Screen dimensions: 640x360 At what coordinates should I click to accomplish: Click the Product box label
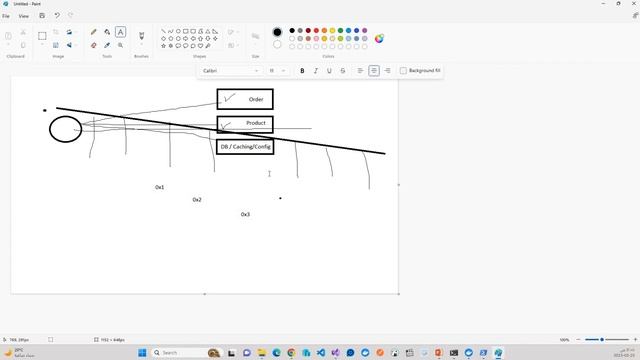tap(256, 123)
